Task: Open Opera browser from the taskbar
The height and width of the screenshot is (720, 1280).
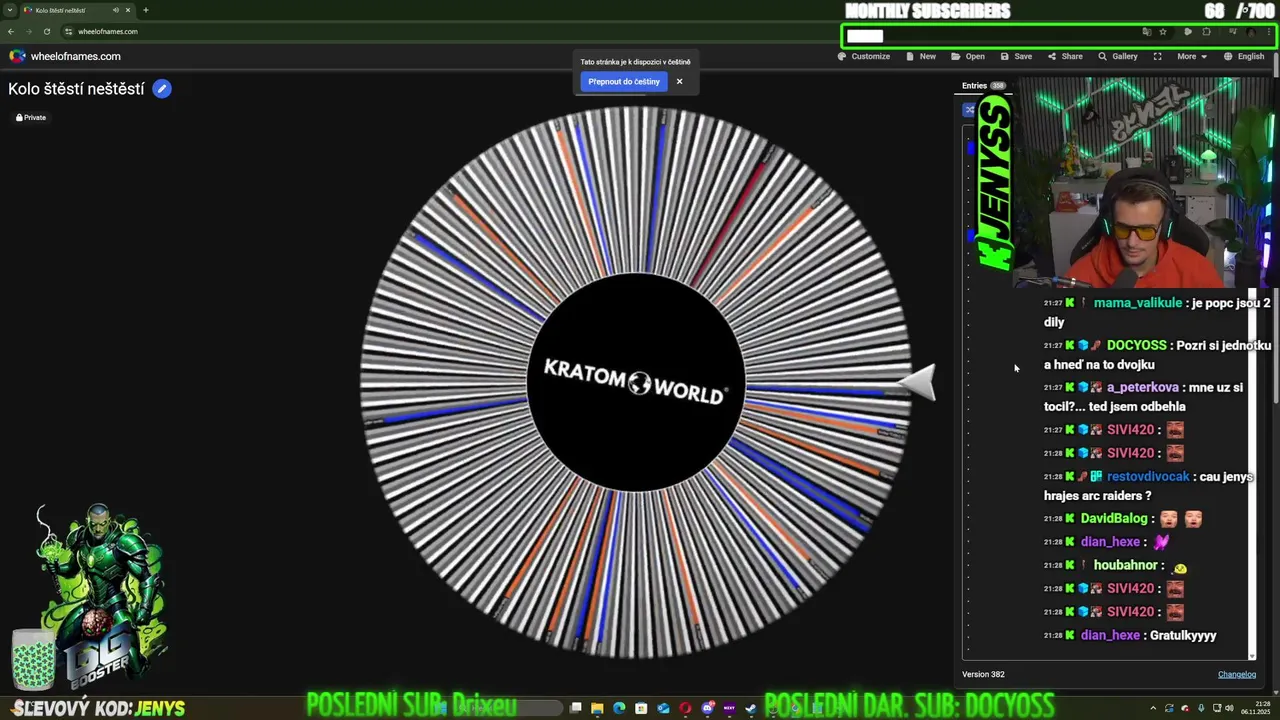Action: pyautogui.click(x=685, y=709)
